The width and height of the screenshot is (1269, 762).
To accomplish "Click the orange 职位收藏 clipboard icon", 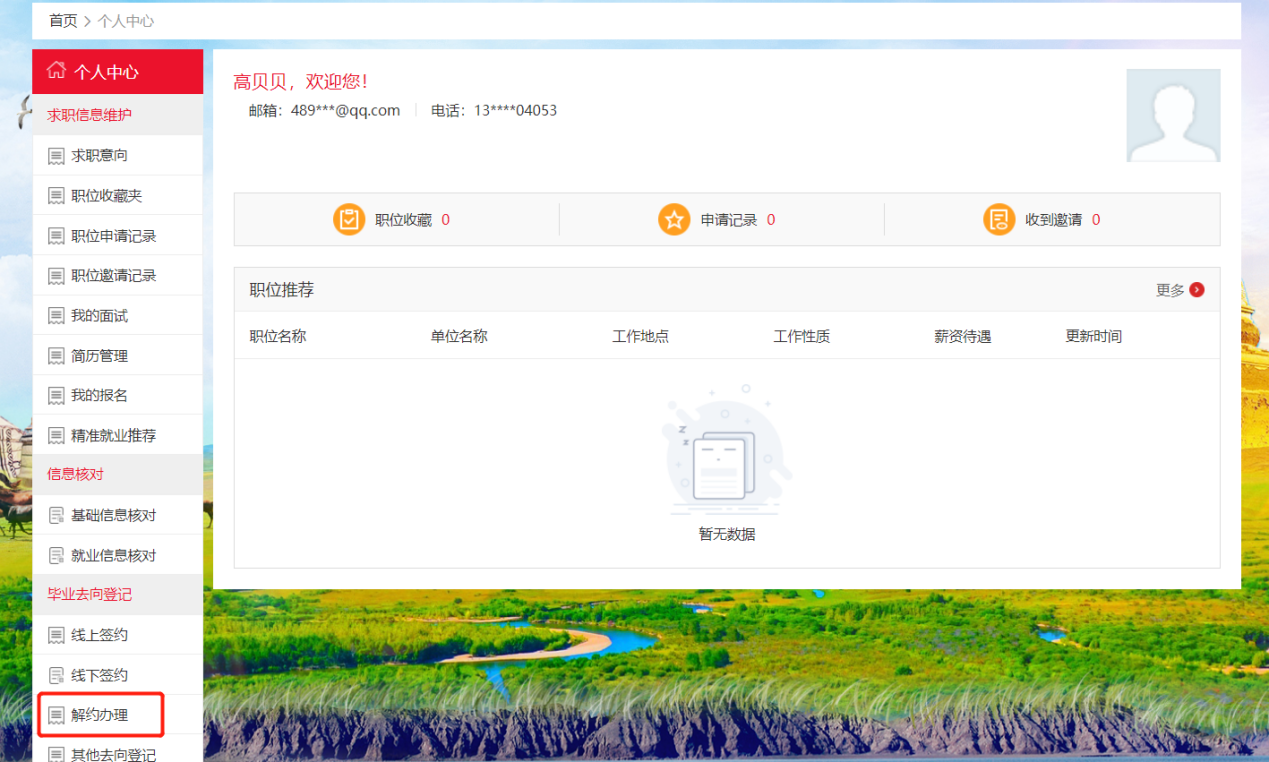I will tap(349, 219).
